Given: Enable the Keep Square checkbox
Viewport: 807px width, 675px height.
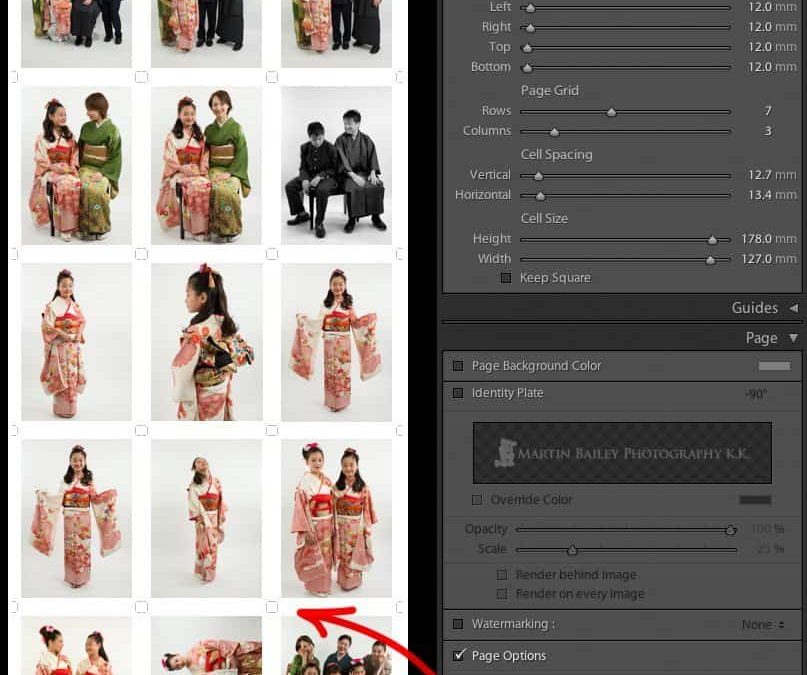Looking at the screenshot, I should pos(506,278).
